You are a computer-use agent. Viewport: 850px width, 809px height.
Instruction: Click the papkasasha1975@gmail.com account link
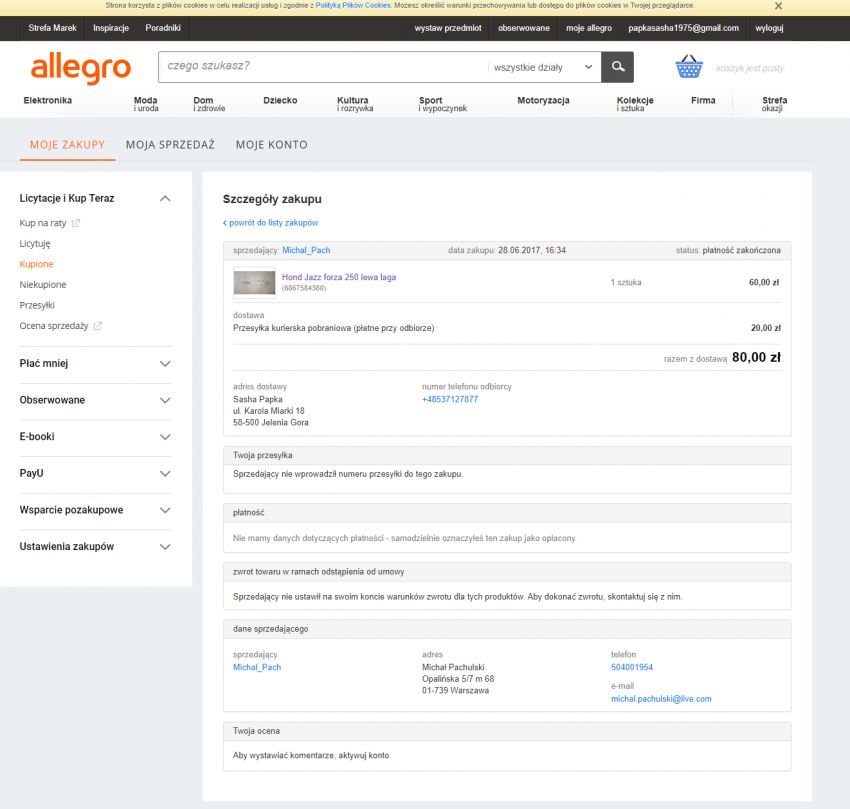(683, 28)
